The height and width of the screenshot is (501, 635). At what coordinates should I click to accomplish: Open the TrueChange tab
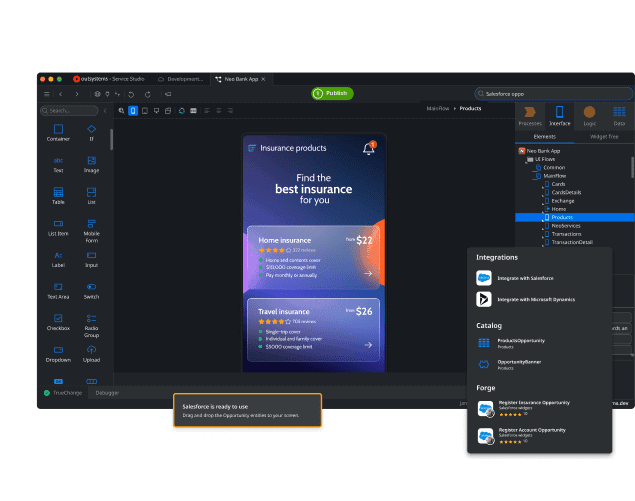pyautogui.click(x=63, y=393)
